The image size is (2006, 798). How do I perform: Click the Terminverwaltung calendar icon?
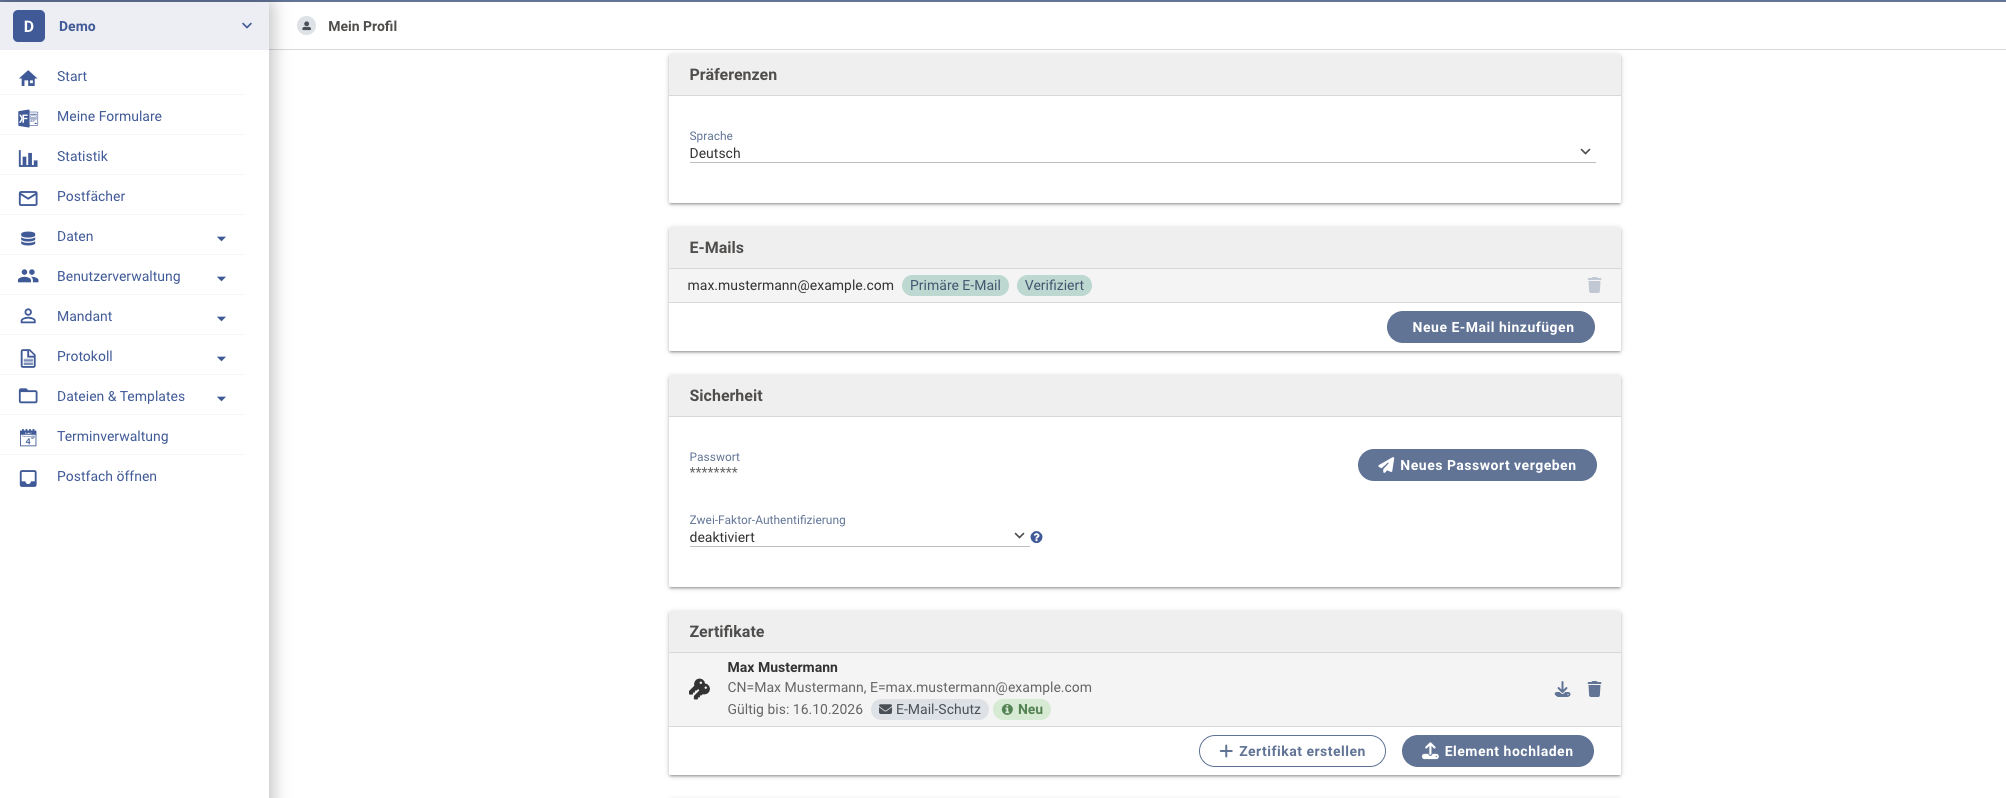(x=28, y=437)
